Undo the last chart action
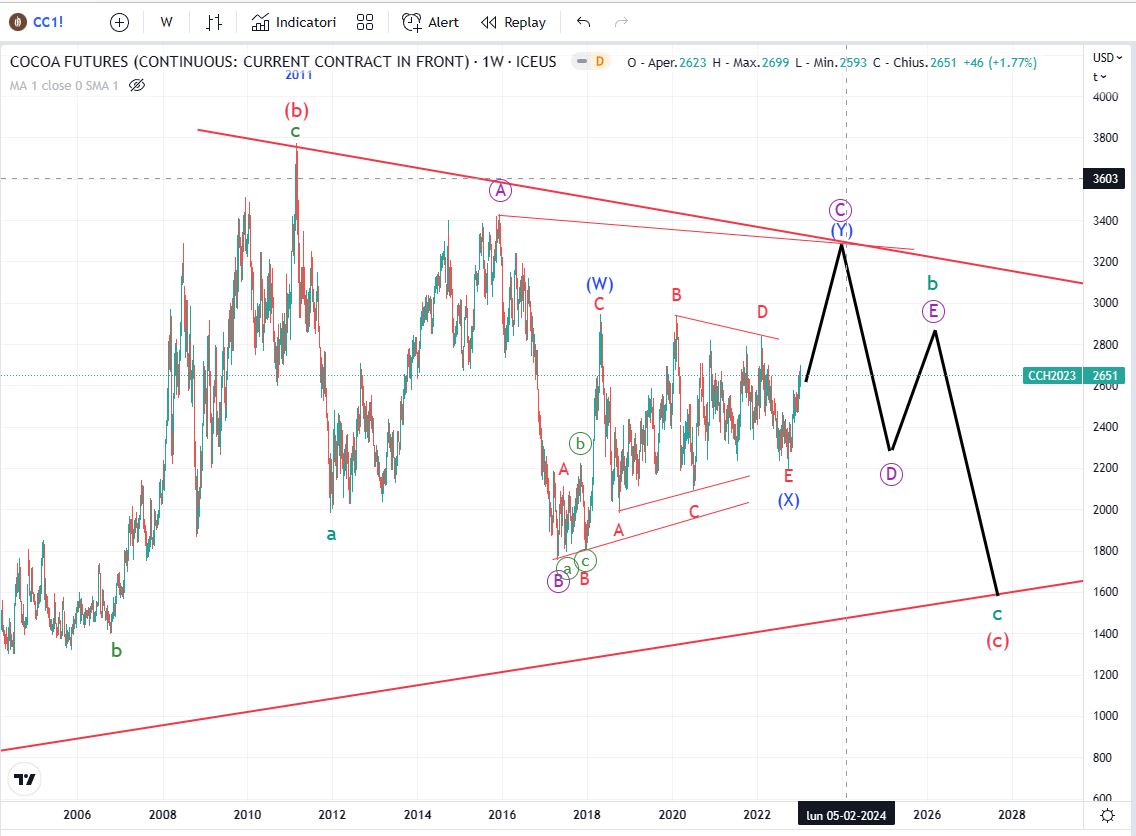Screen dimensions: 1136x836 click(x=583, y=22)
